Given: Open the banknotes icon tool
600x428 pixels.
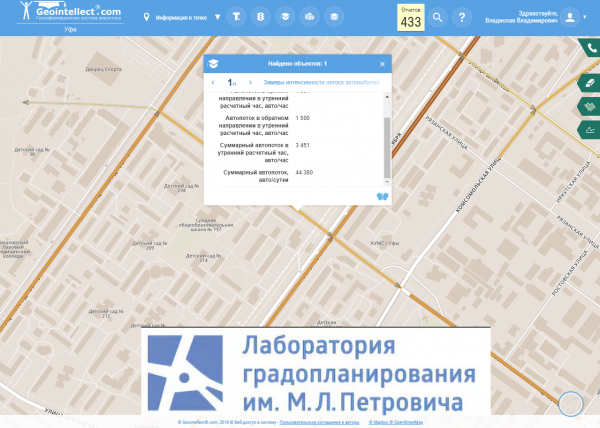Looking at the screenshot, I should tap(309, 17).
